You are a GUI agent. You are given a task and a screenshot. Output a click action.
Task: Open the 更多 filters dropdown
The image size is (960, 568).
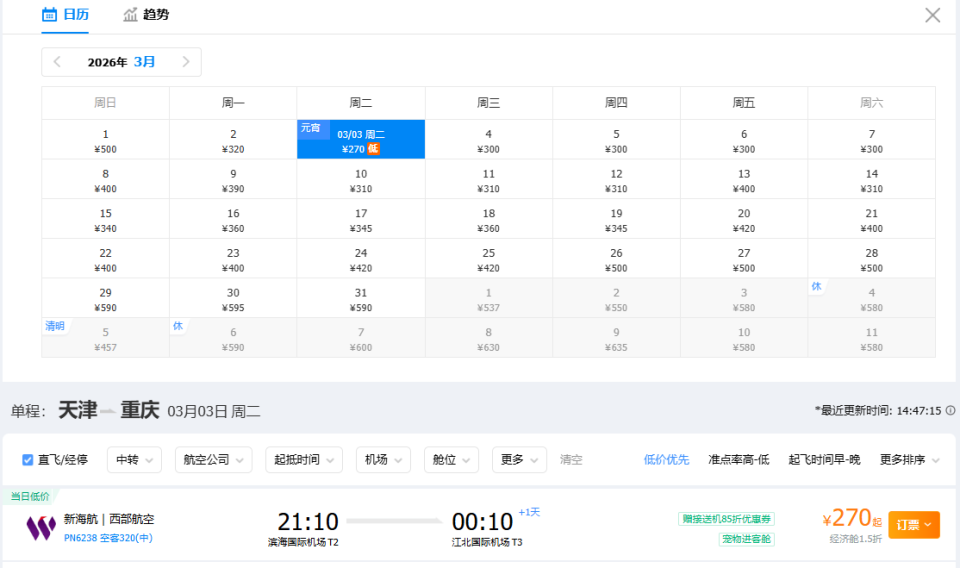(519, 460)
